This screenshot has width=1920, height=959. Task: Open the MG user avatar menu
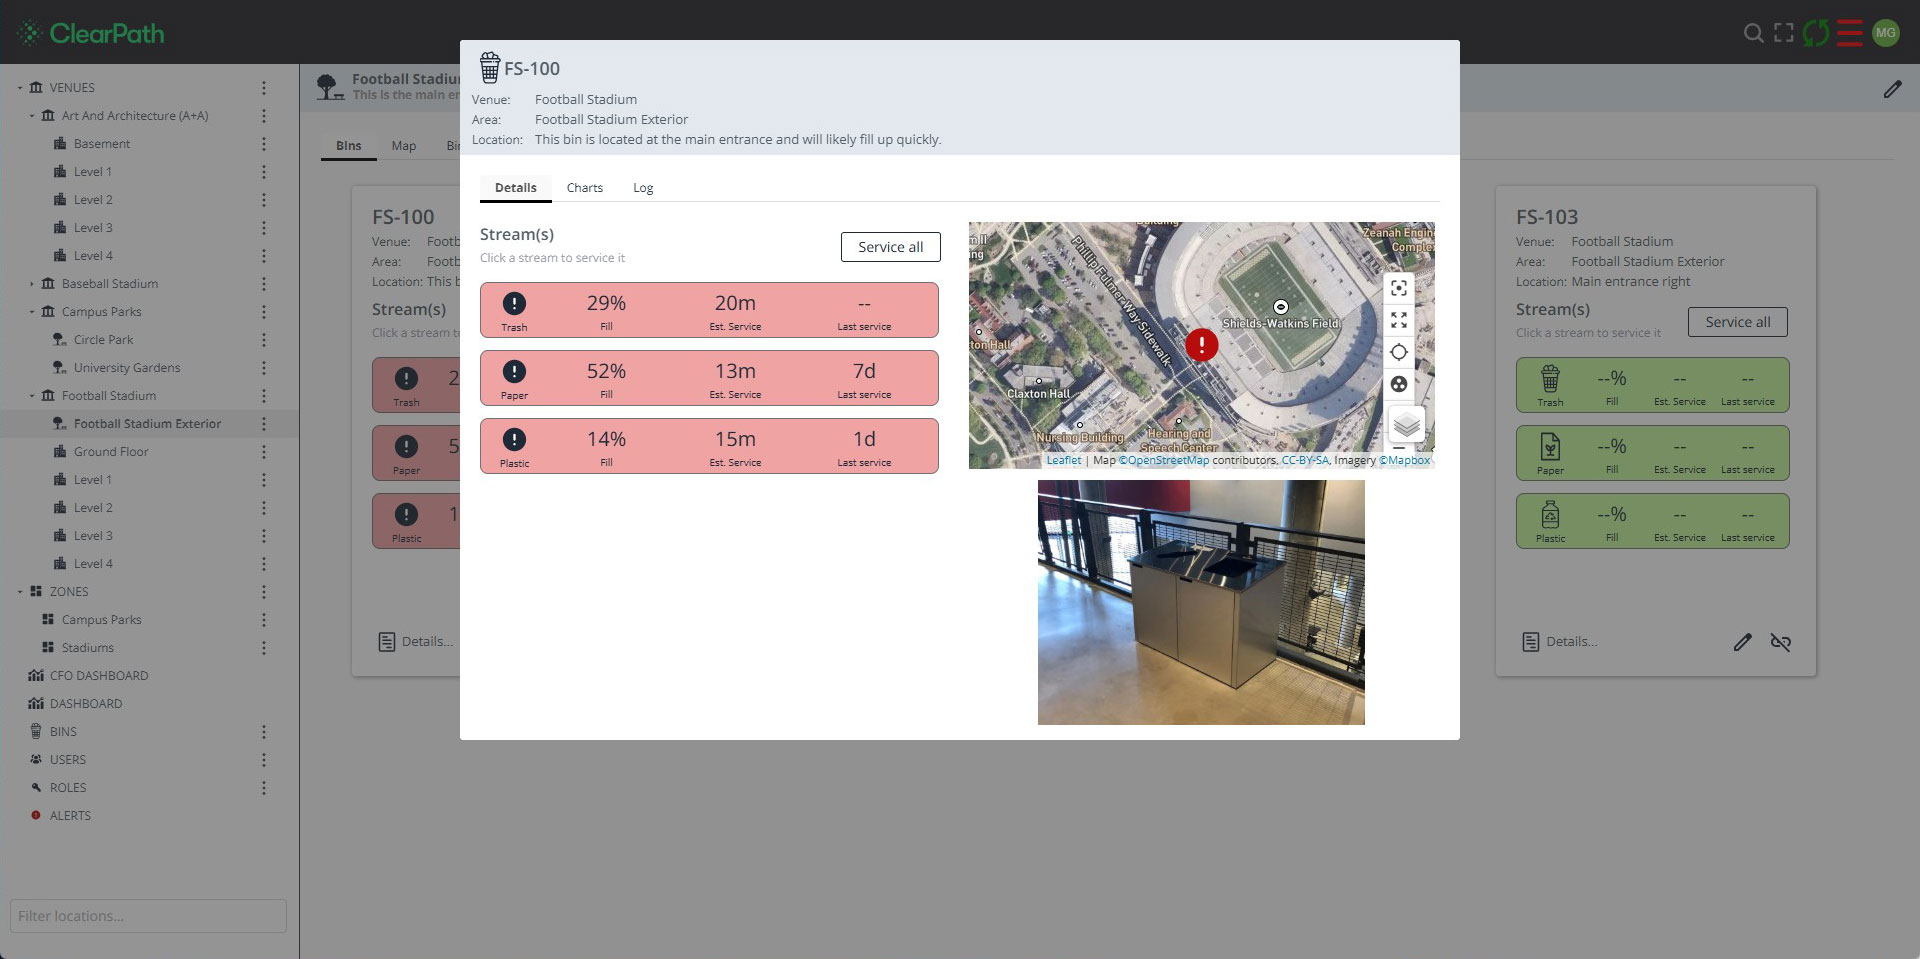(1885, 33)
